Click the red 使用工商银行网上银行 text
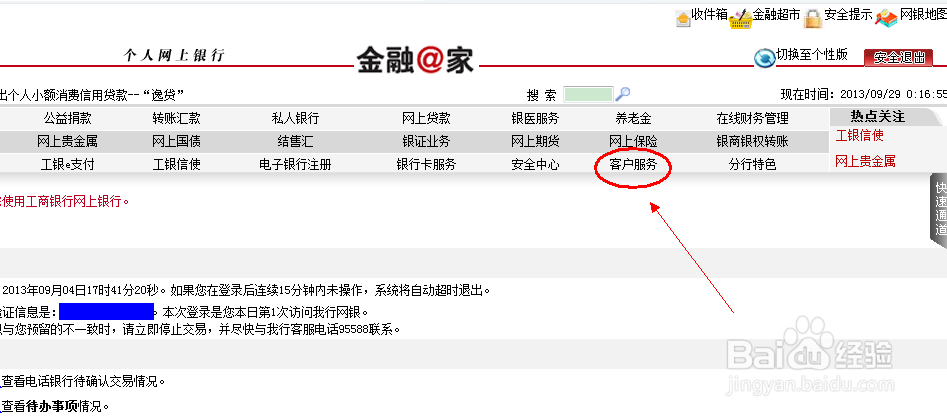This screenshot has height=417, width=947. 65,201
